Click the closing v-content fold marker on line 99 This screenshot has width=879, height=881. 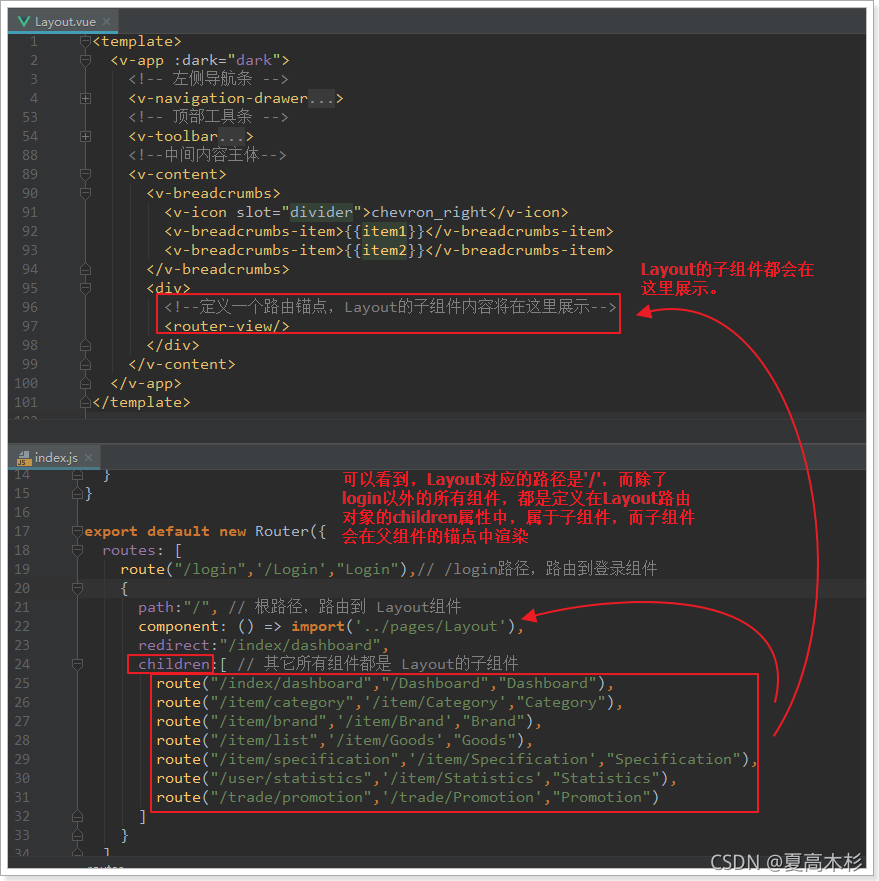click(x=85, y=364)
